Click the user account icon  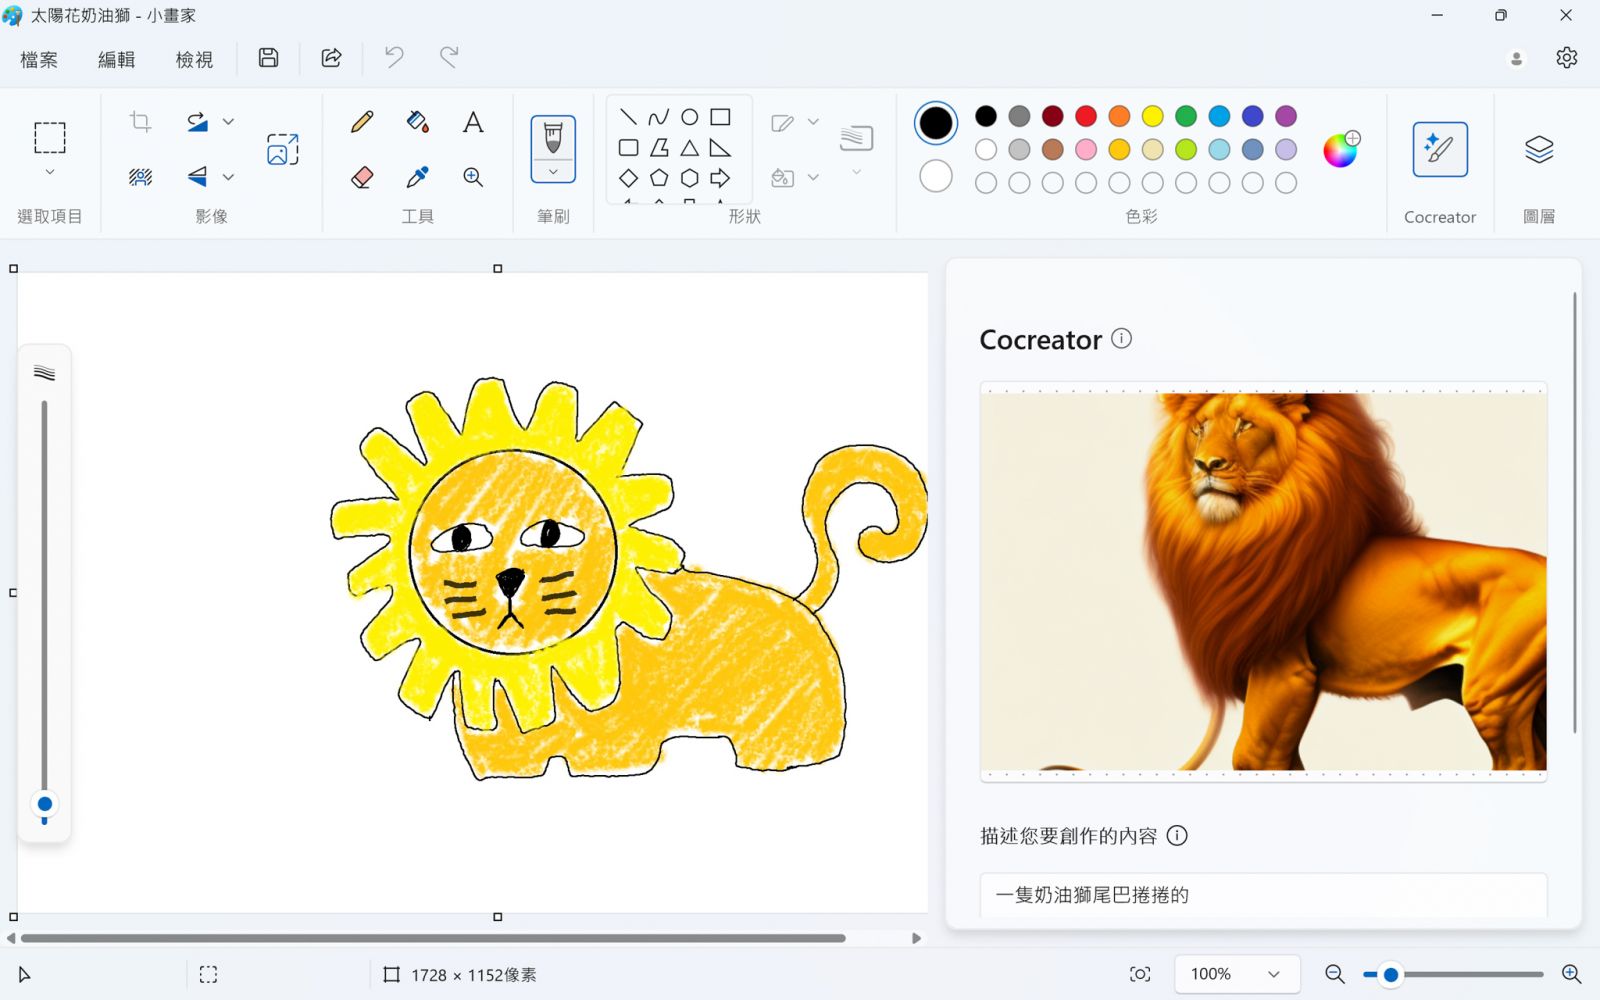[x=1516, y=59]
